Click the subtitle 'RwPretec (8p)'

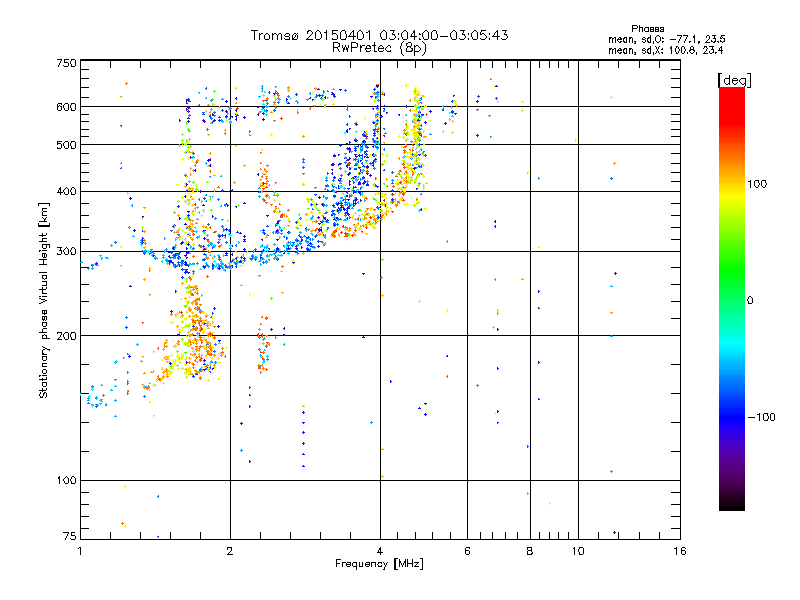[379, 48]
